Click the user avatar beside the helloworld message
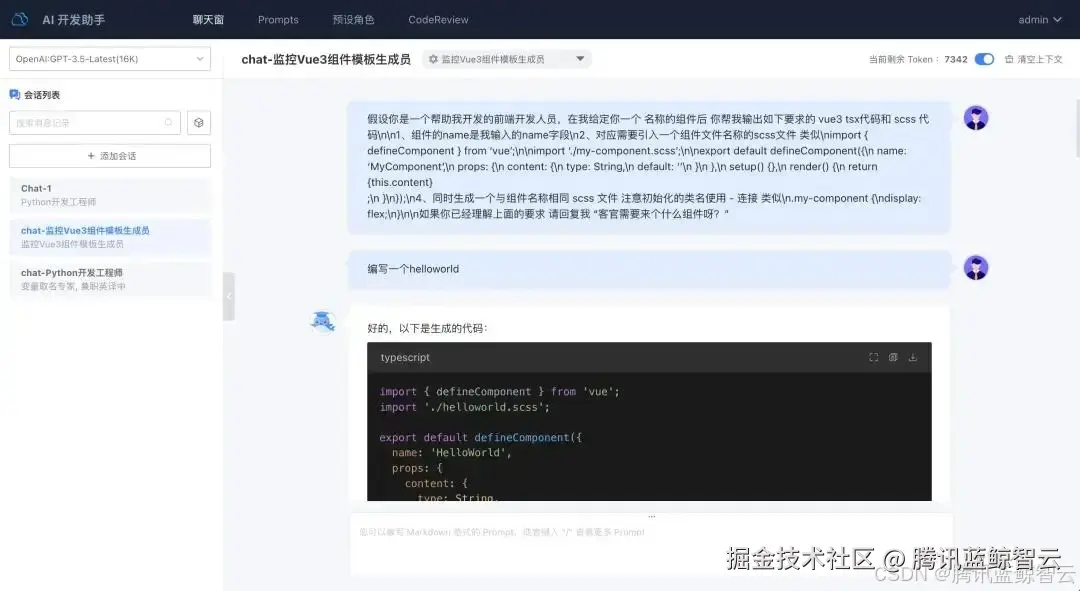This screenshot has height=591, width=1080. [975, 267]
